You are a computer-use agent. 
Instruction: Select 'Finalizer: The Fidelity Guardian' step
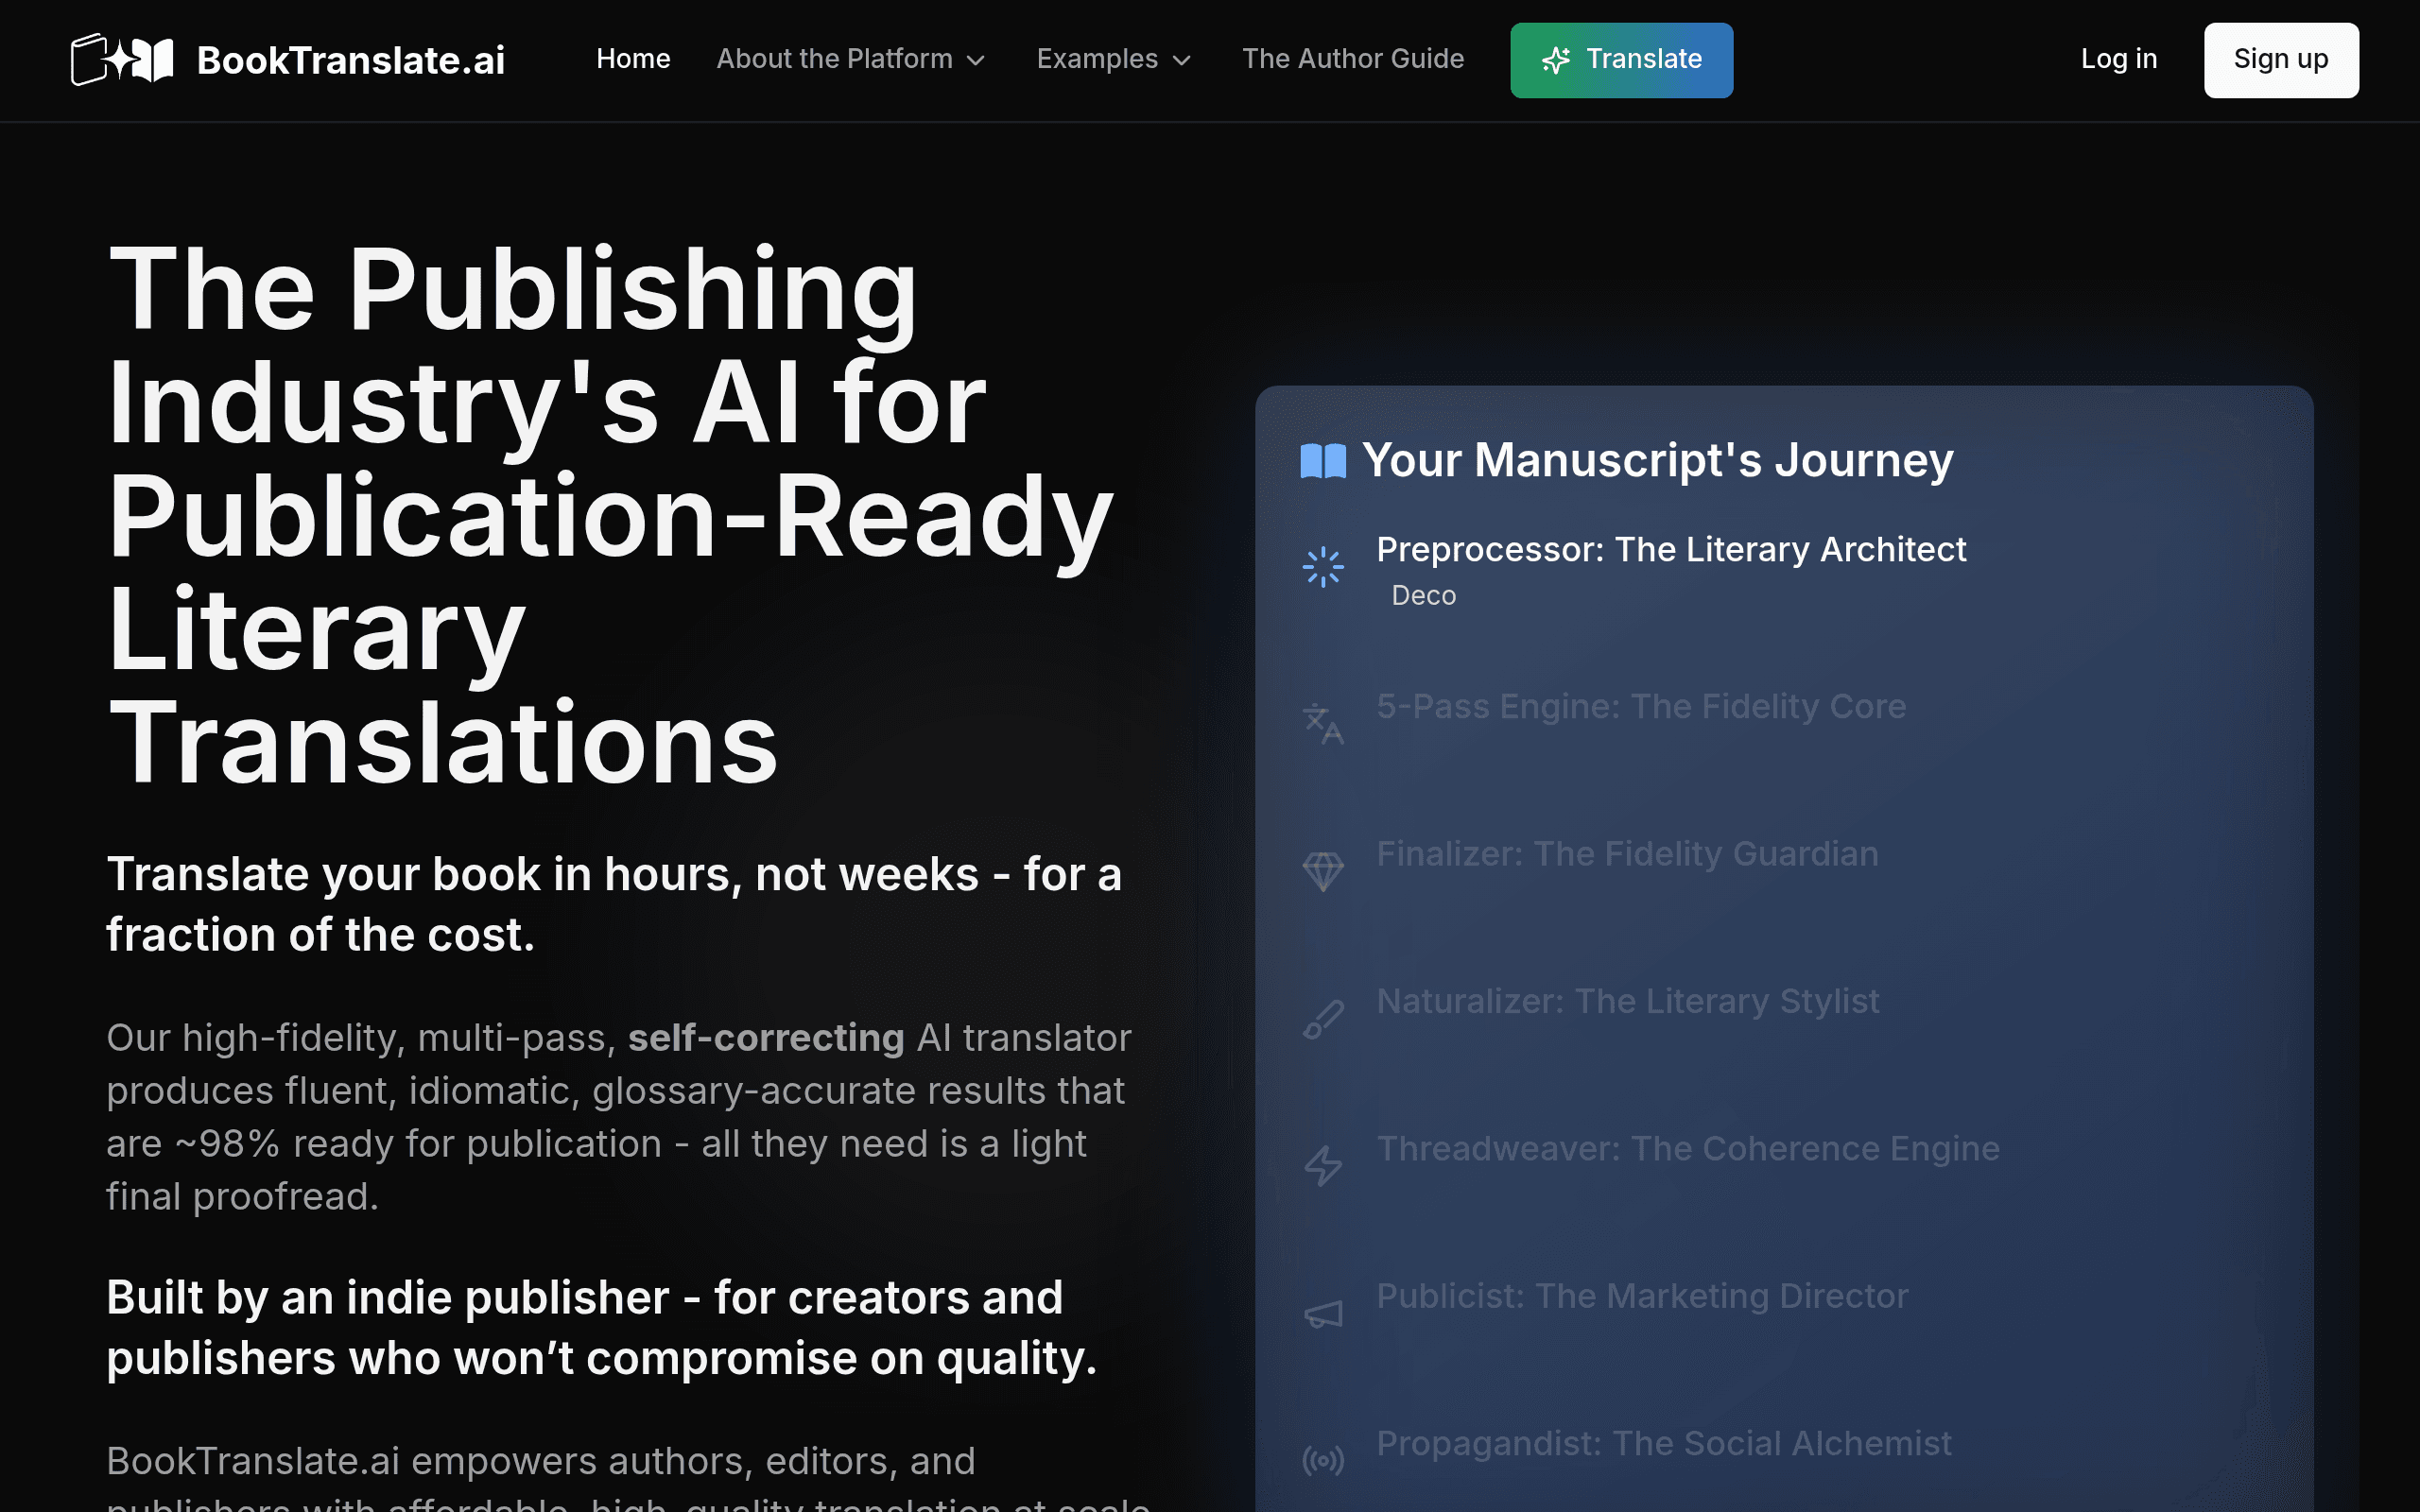click(1627, 854)
